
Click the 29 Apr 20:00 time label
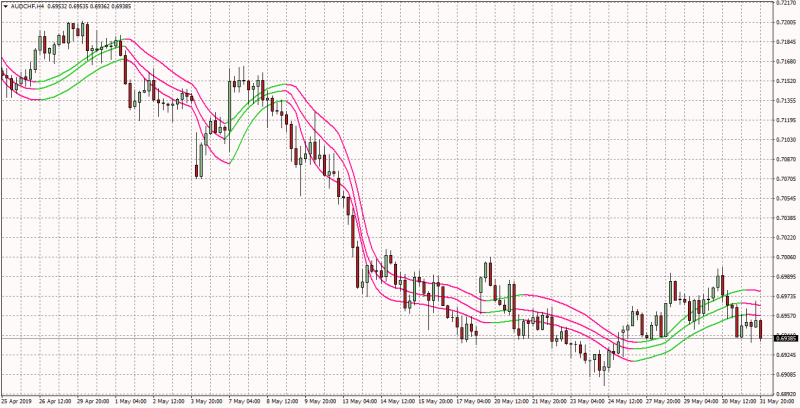92,403
